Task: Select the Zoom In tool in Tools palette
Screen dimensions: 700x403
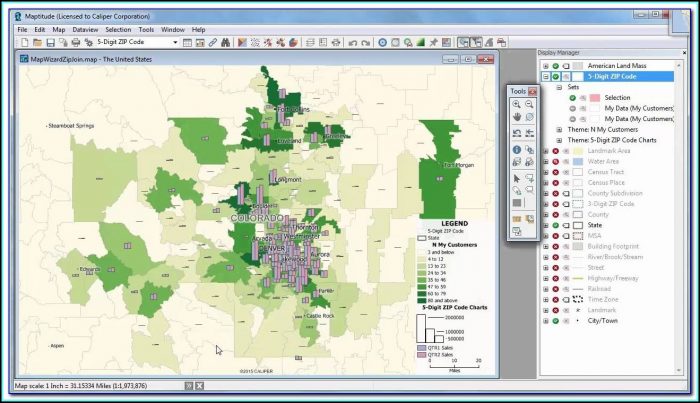Action: pos(517,104)
